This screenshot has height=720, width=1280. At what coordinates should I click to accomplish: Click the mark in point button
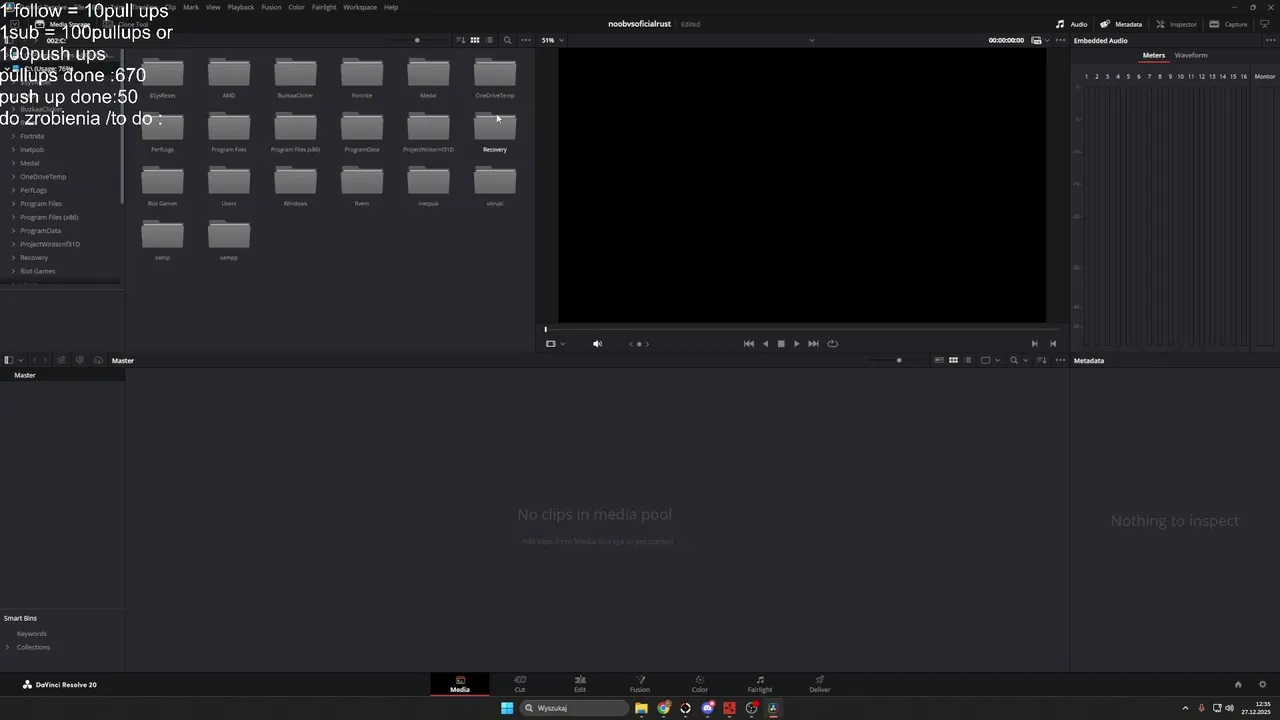[1035, 343]
